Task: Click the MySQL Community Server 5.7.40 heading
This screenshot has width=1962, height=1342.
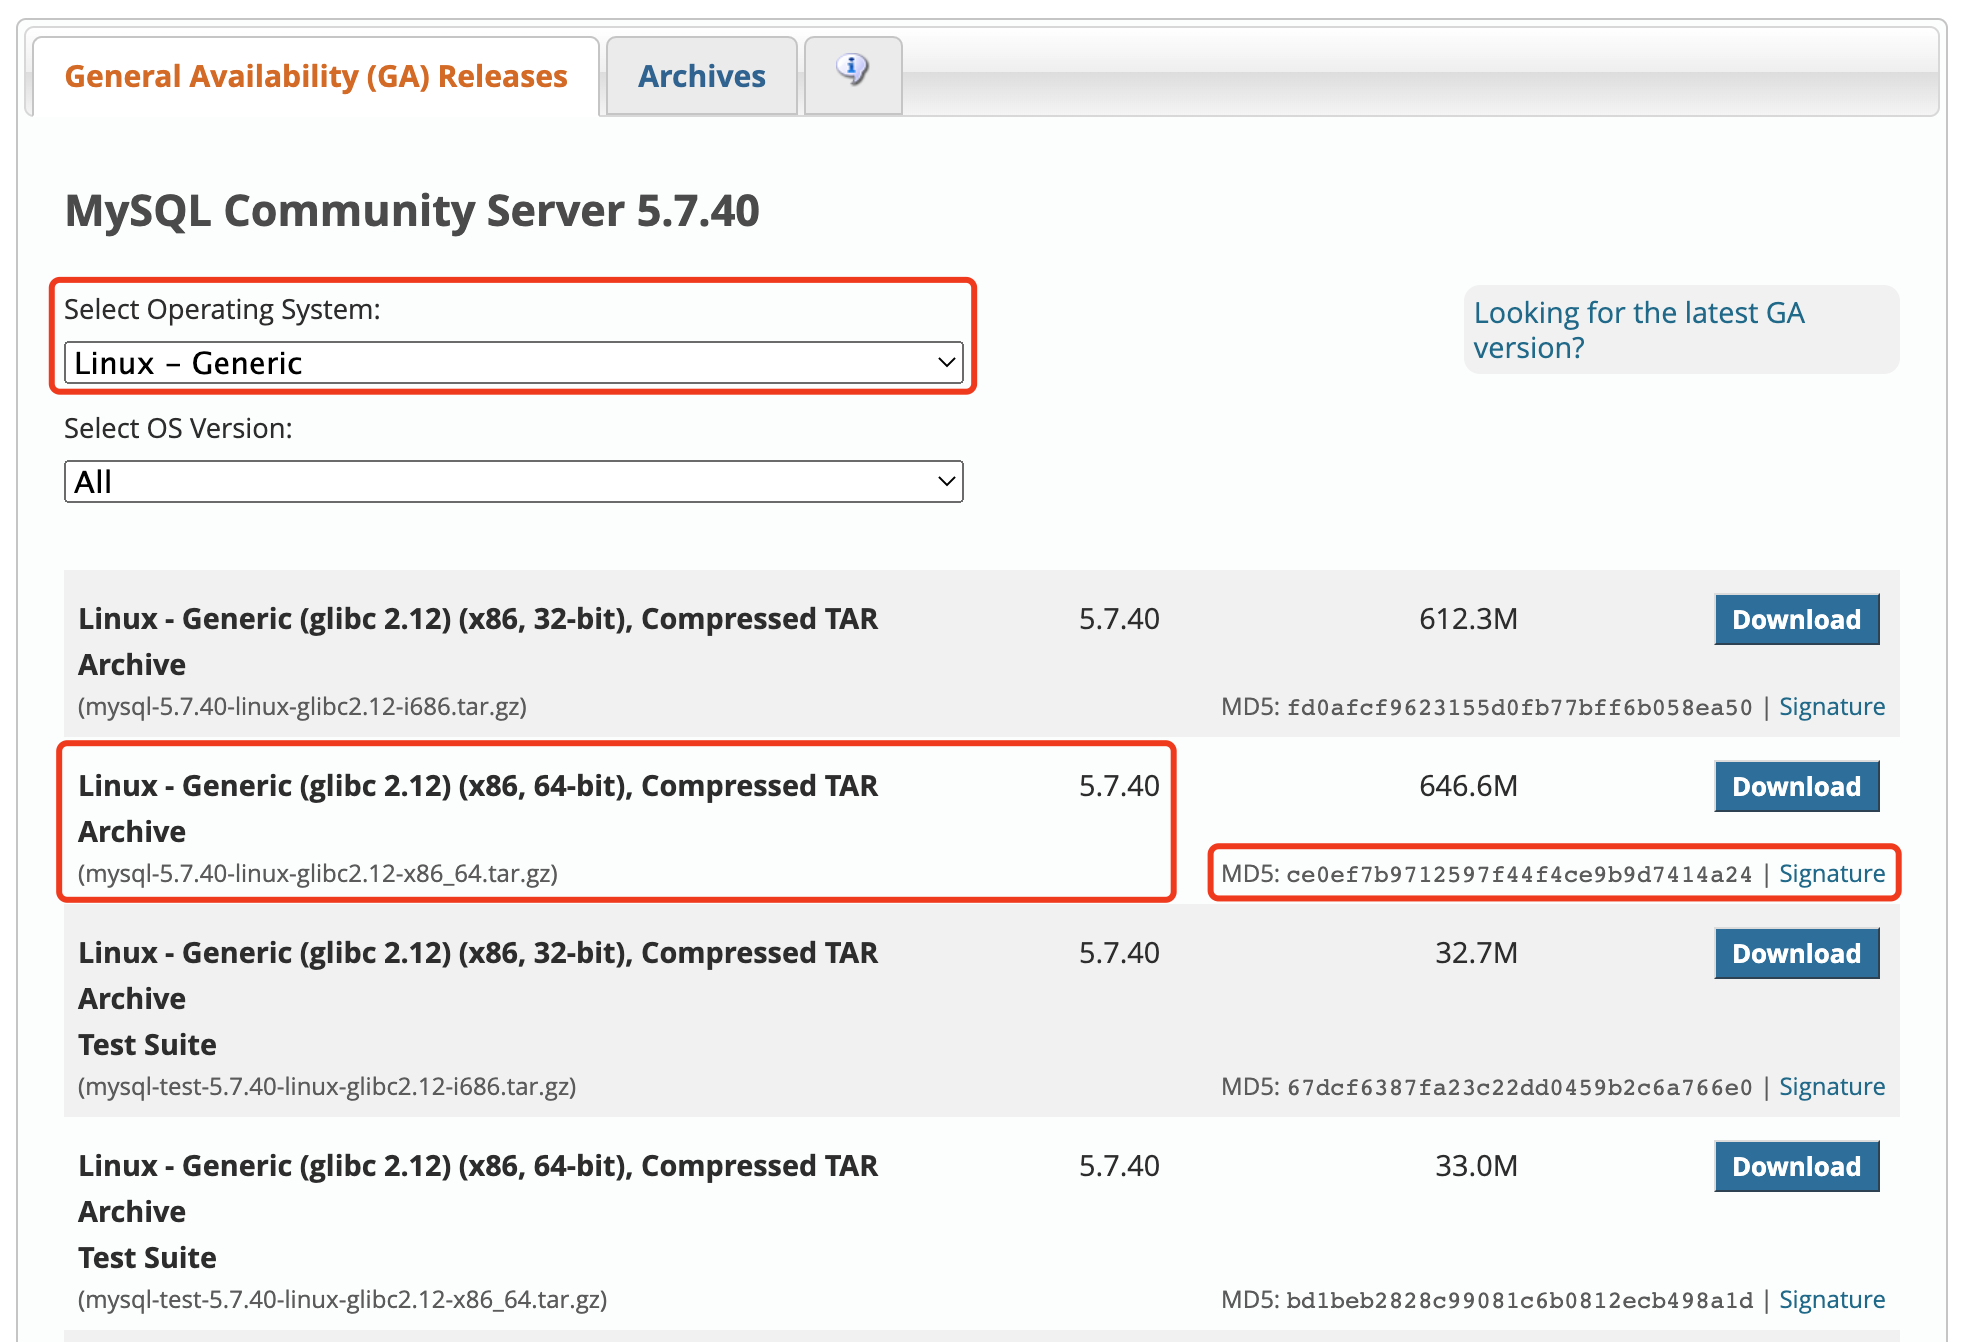Action: (x=412, y=211)
